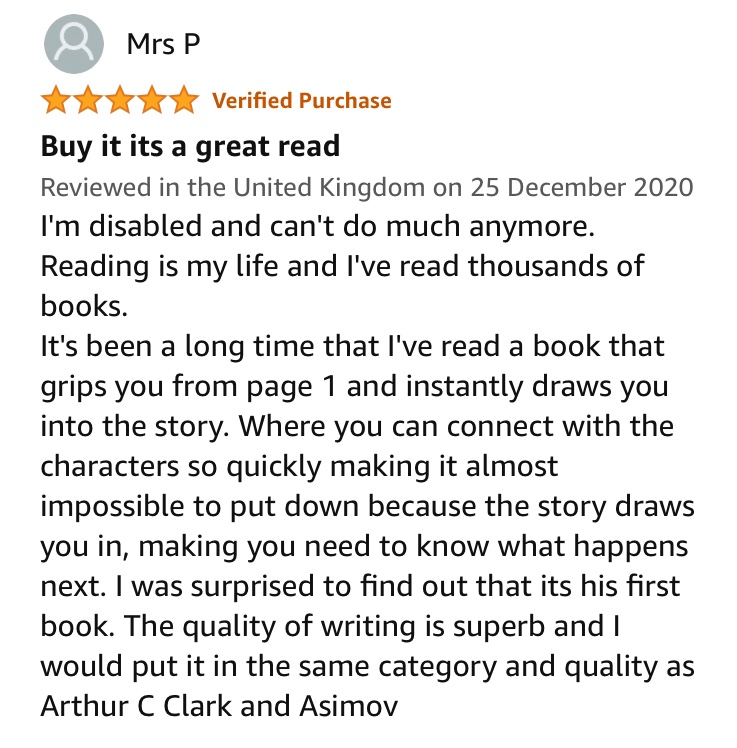Click the sentence "I'm disabled and can't do much anymore."
The width and height of the screenshot is (737, 748).
[318, 227]
